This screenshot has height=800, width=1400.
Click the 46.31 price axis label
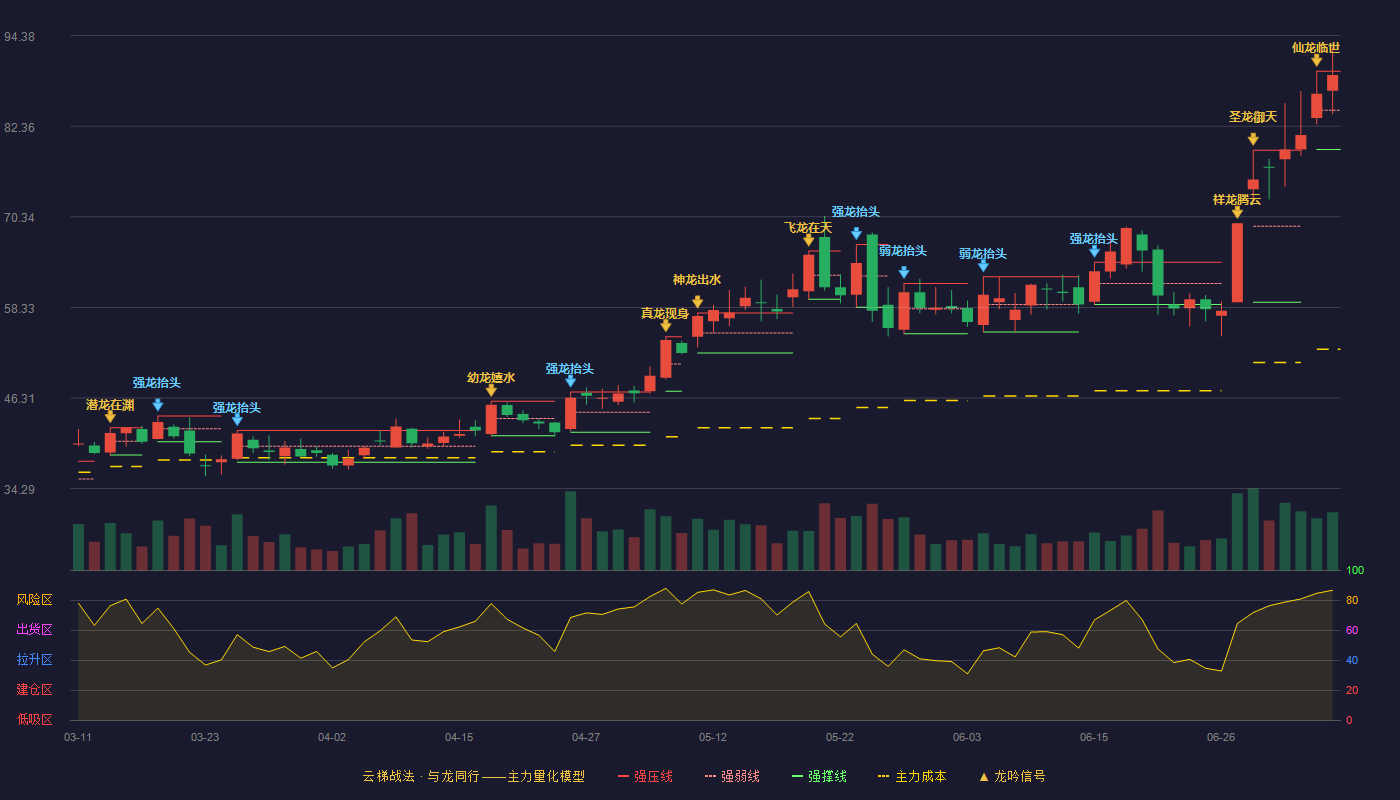(x=20, y=399)
